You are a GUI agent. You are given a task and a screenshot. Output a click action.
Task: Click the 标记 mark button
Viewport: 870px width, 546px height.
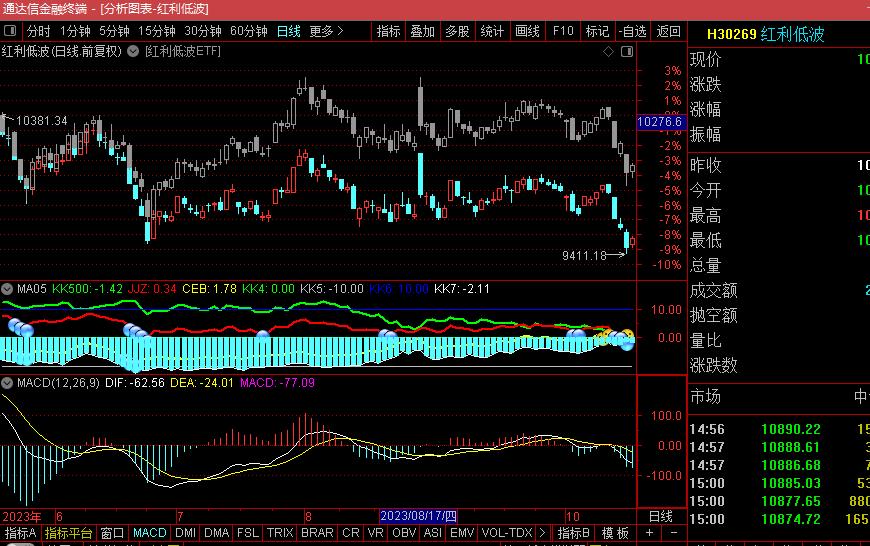[x=598, y=31]
